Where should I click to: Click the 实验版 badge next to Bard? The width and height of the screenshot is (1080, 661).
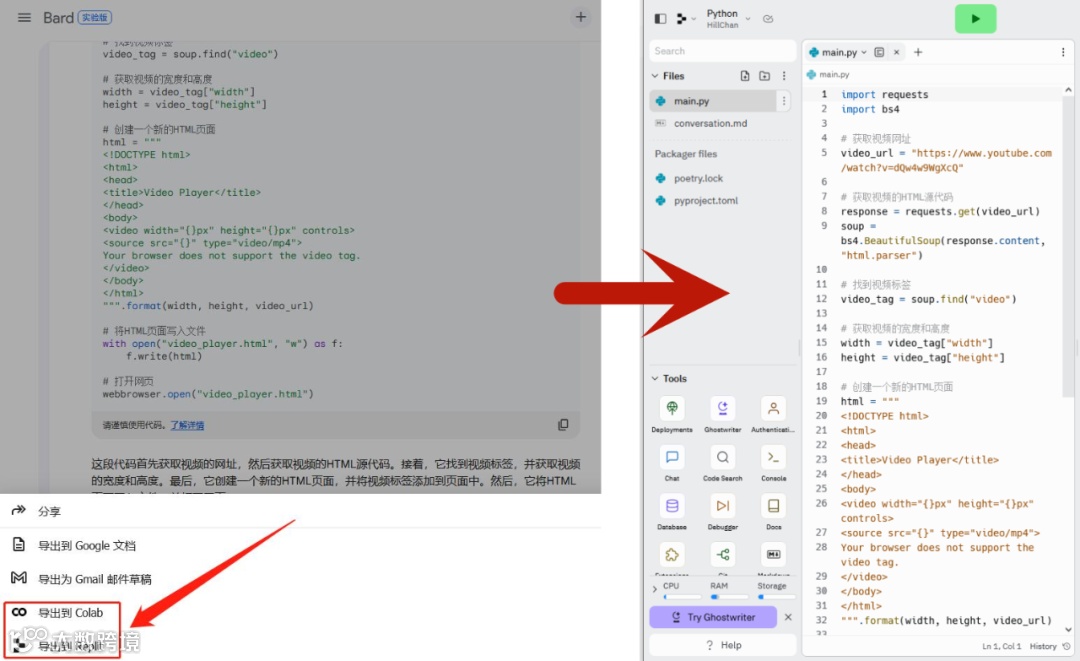[94, 17]
